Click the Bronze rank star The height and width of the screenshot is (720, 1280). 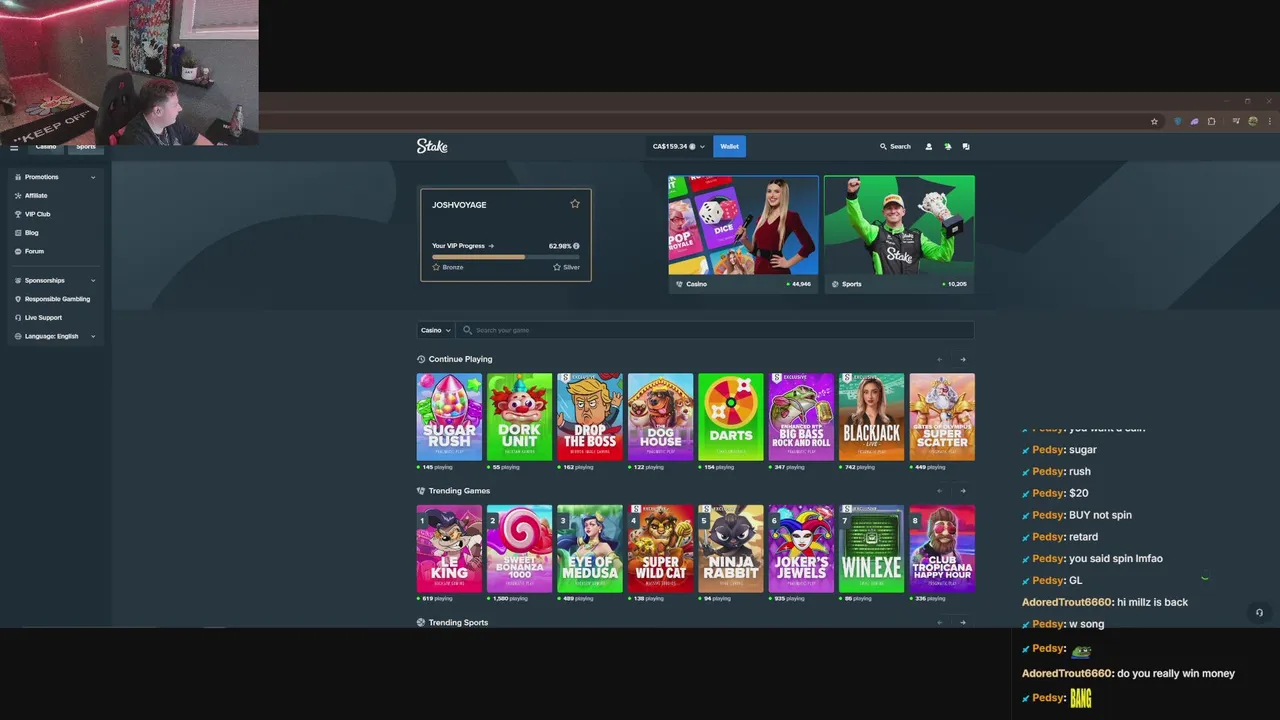coord(436,267)
